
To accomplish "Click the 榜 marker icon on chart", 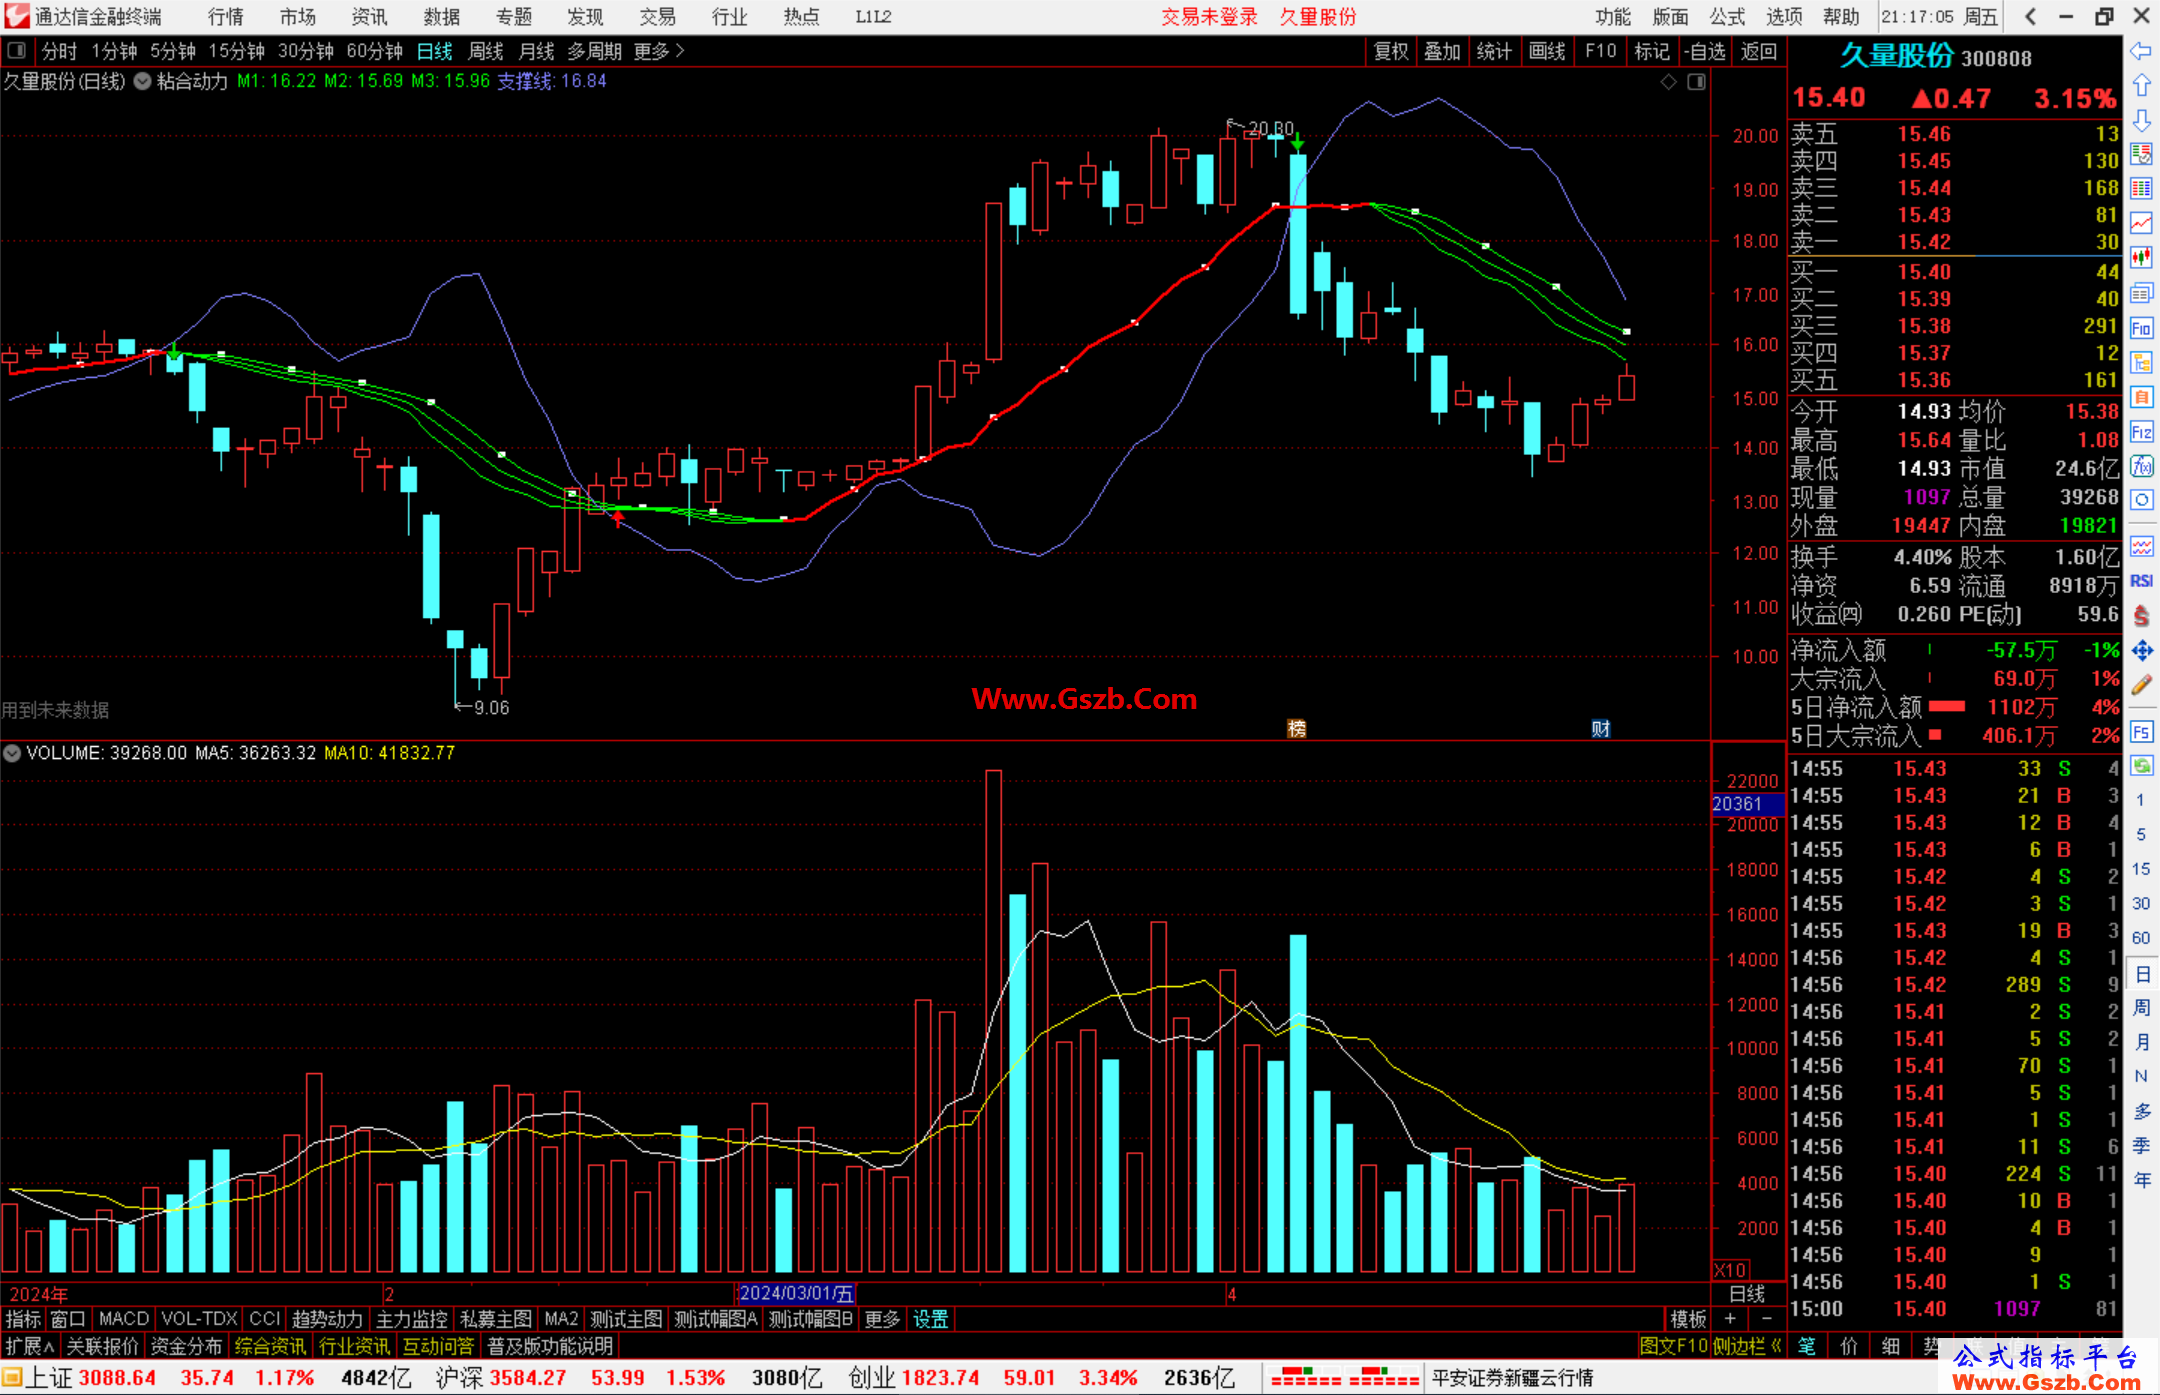I will coord(1296,728).
